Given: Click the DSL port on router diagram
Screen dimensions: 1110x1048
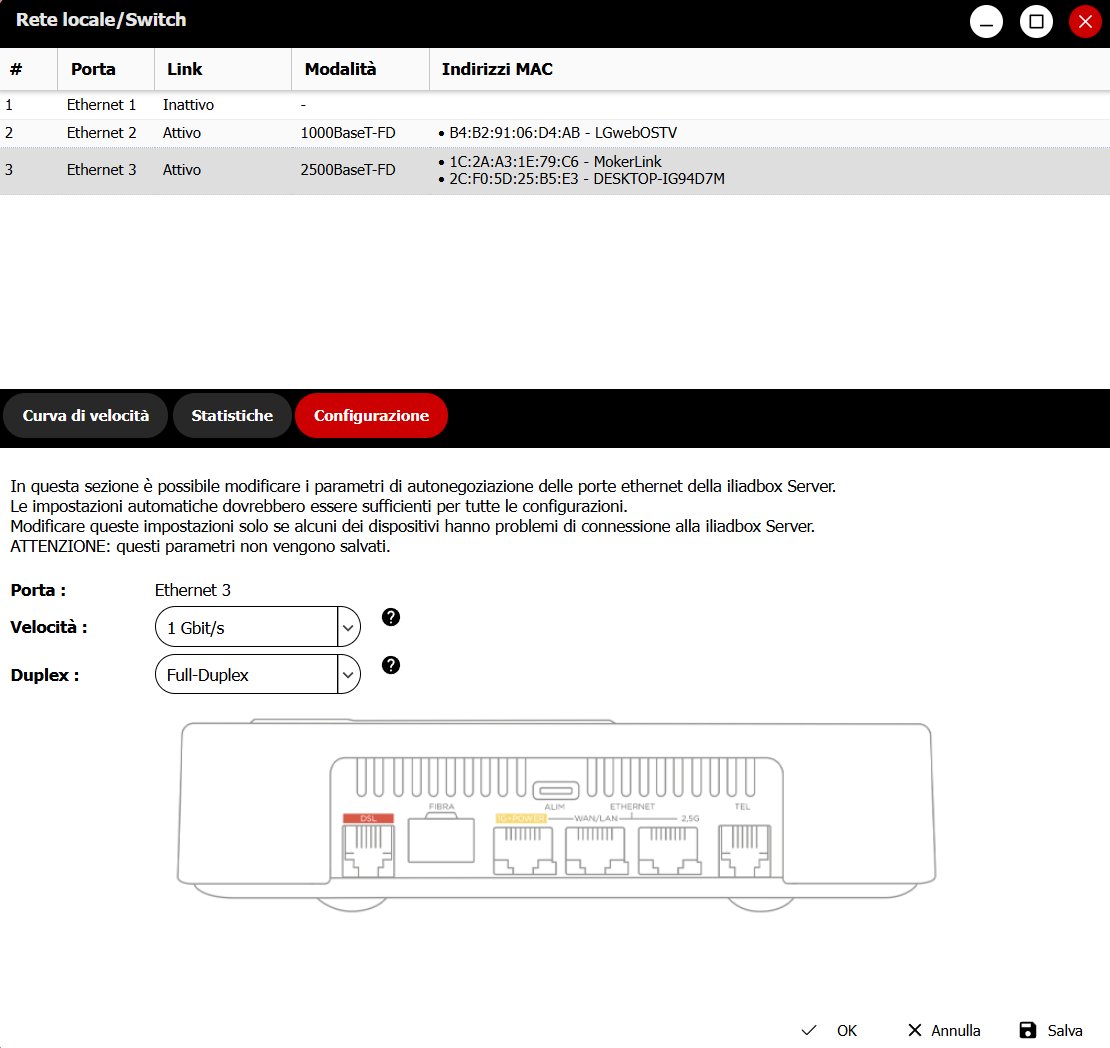Looking at the screenshot, I should click(368, 850).
